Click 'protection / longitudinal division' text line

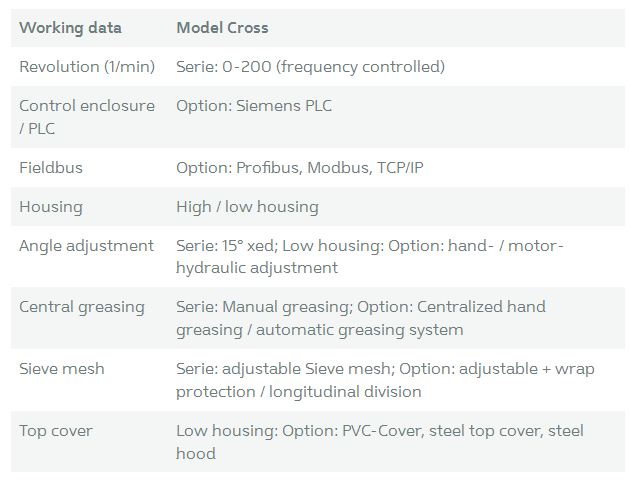pyautogui.click(x=298, y=392)
